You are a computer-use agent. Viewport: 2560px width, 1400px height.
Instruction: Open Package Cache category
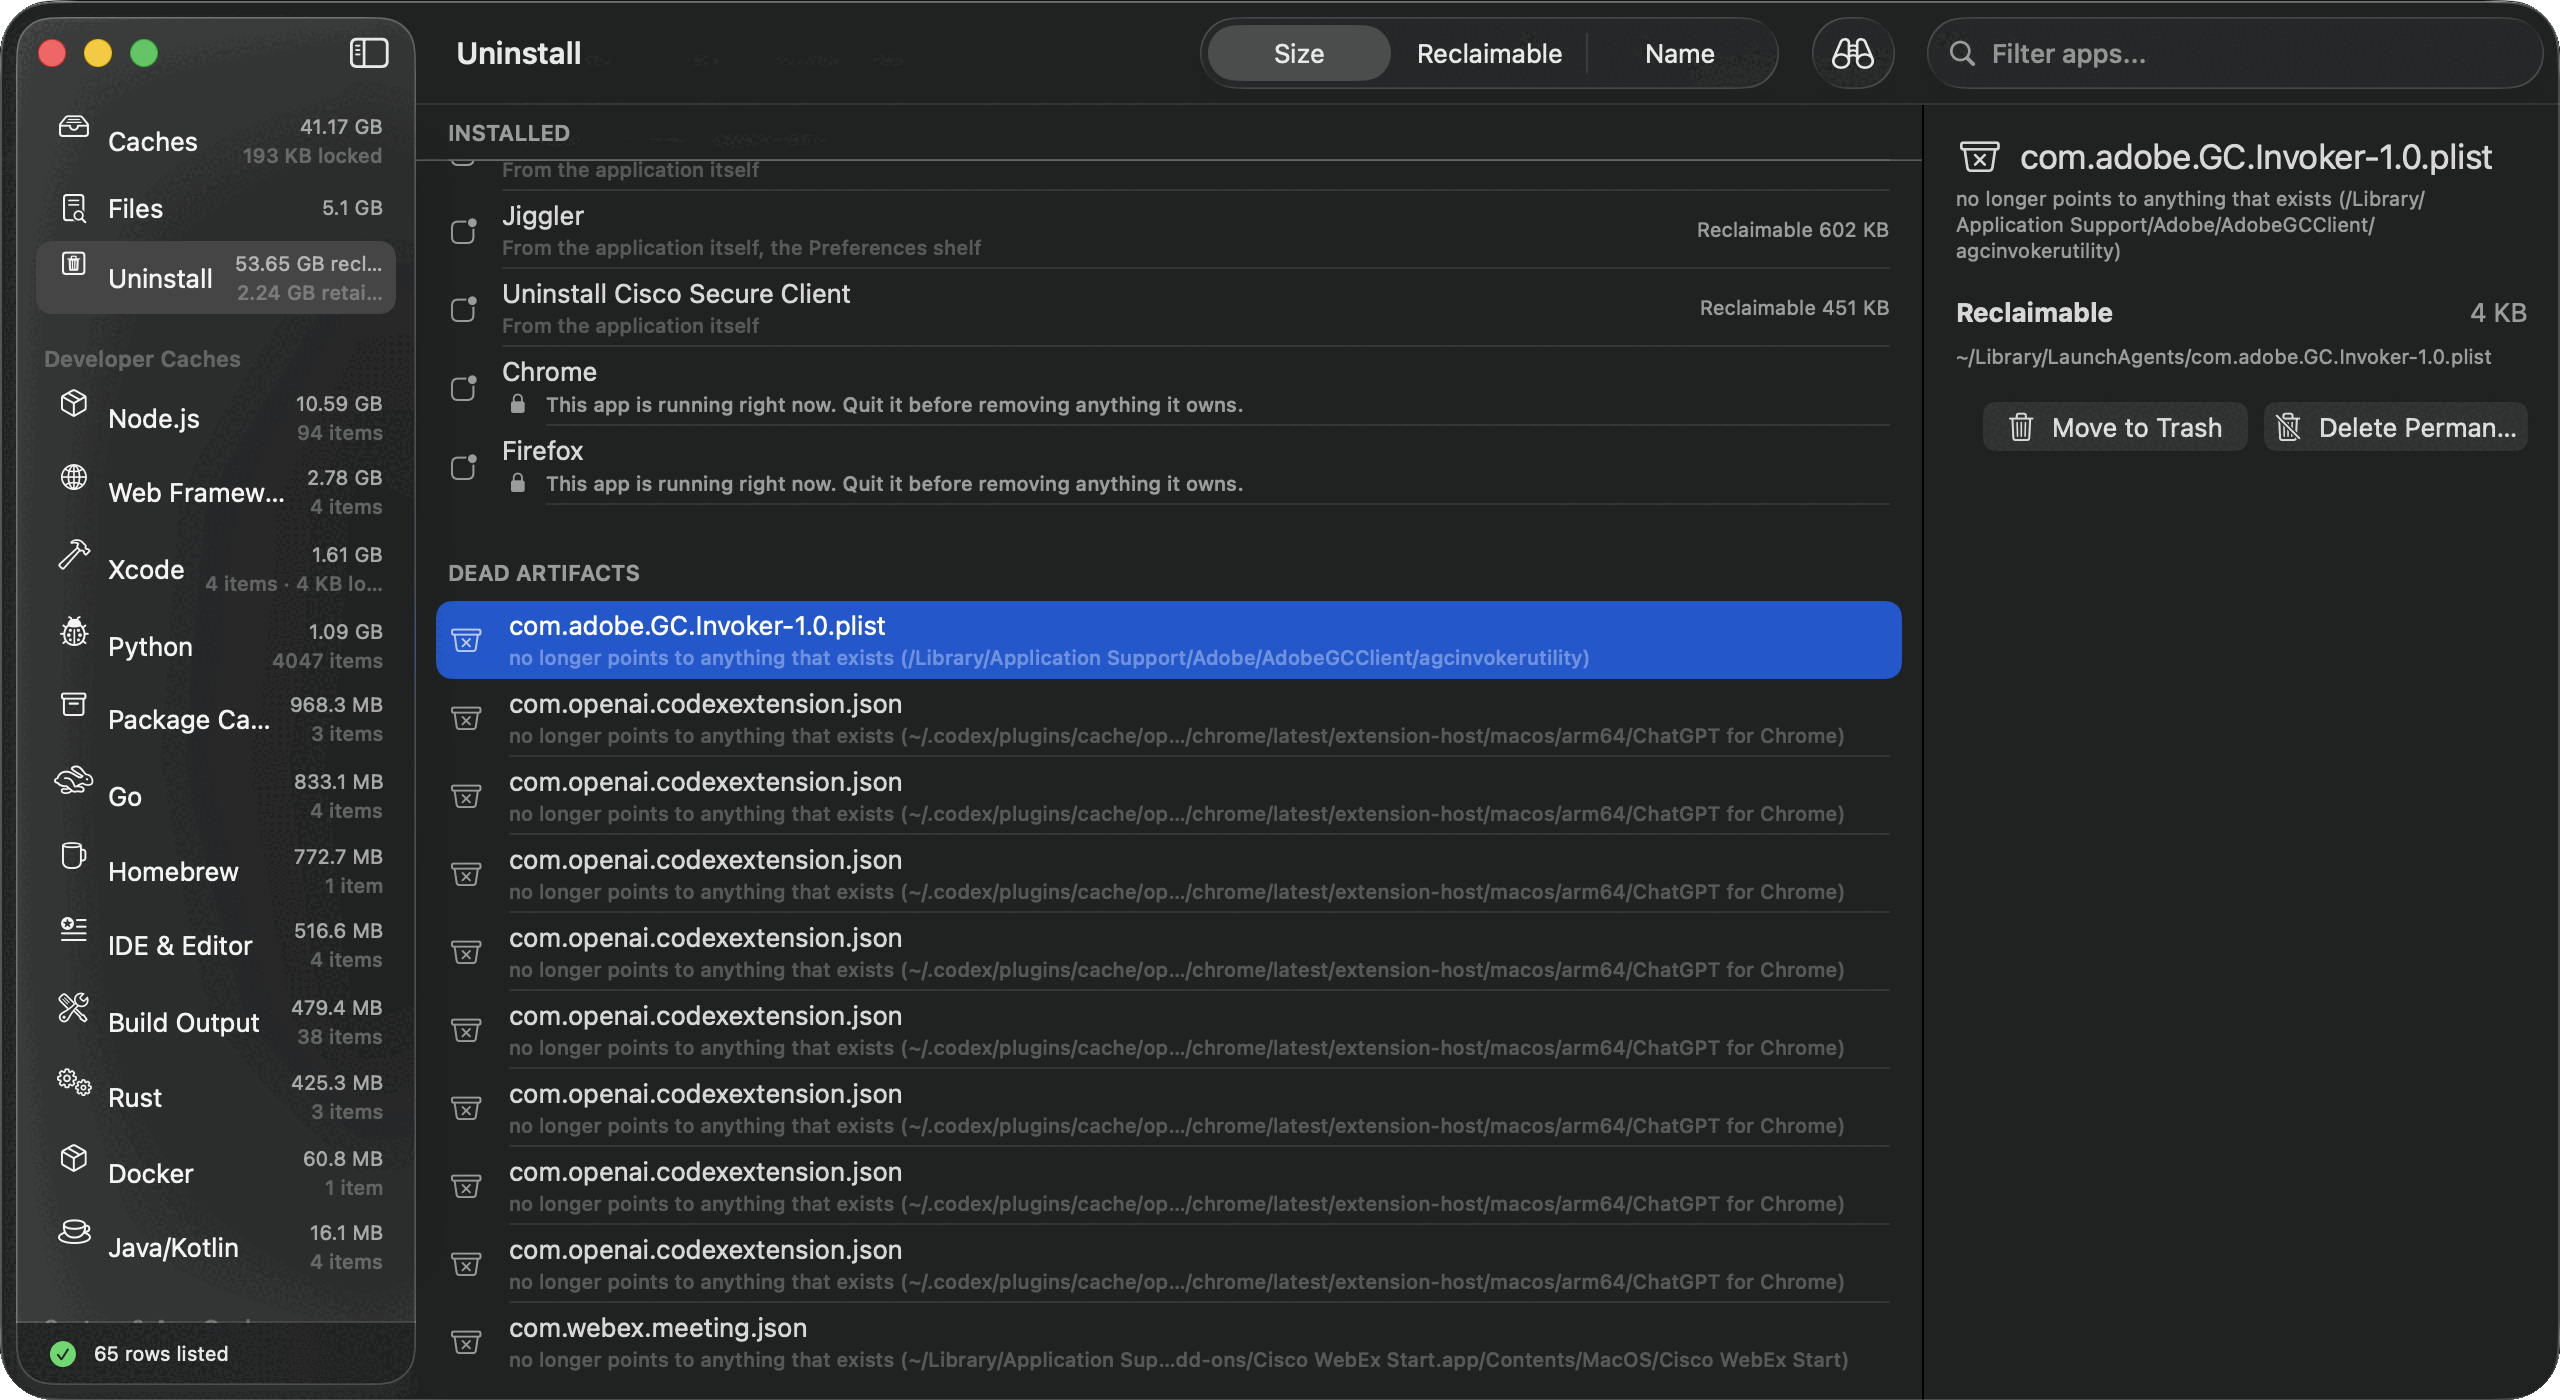pos(216,719)
